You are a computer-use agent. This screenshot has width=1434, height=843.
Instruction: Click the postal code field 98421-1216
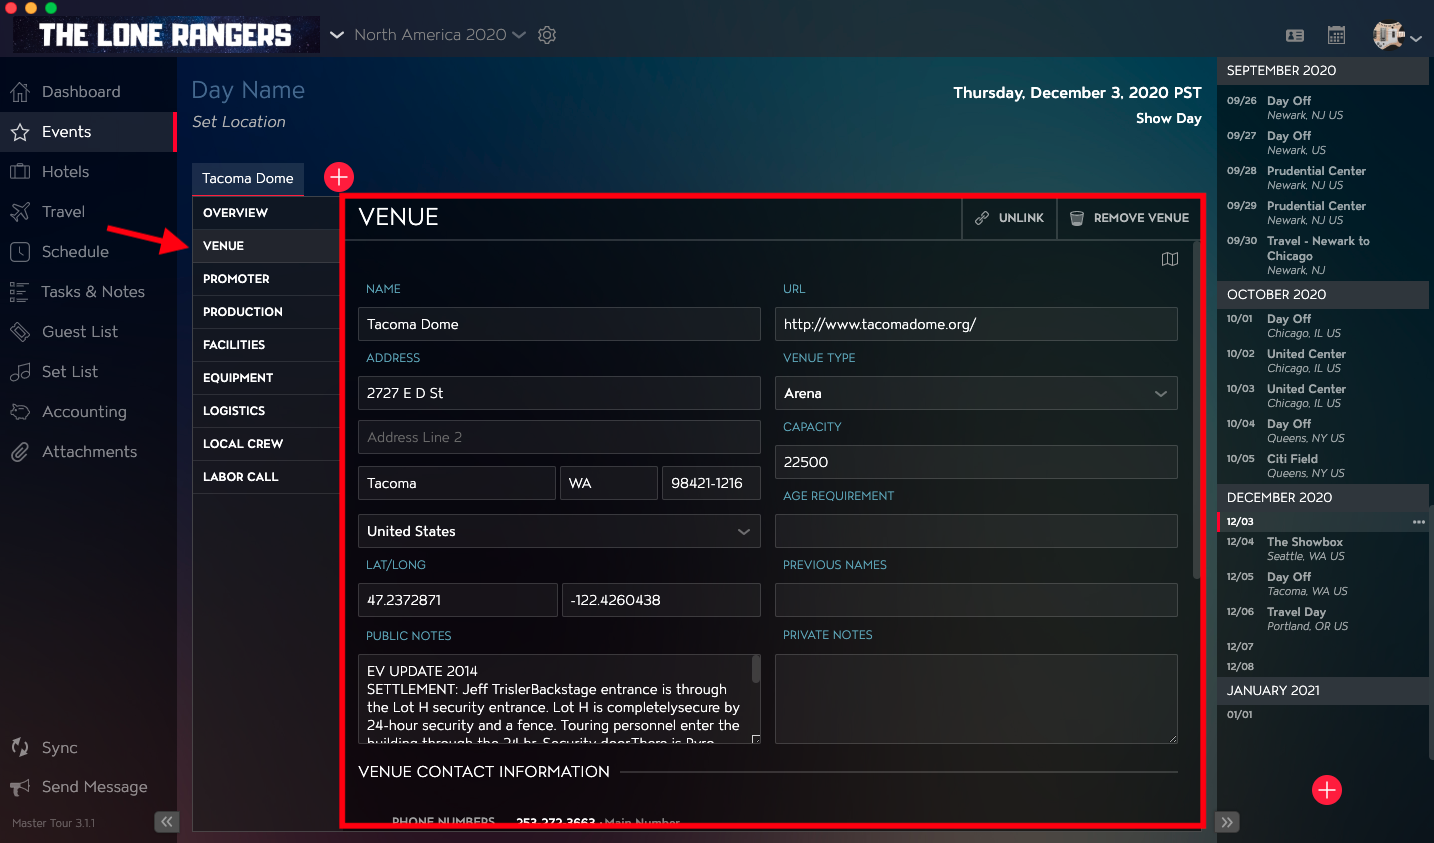[x=711, y=483]
